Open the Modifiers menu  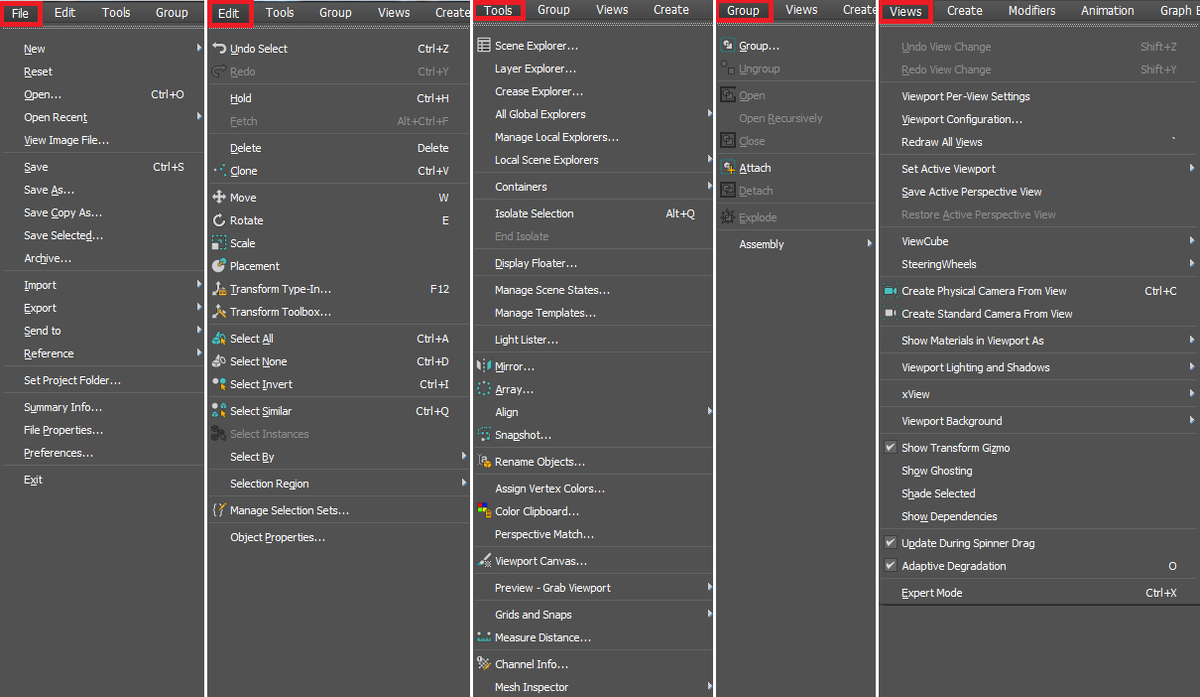click(1031, 11)
